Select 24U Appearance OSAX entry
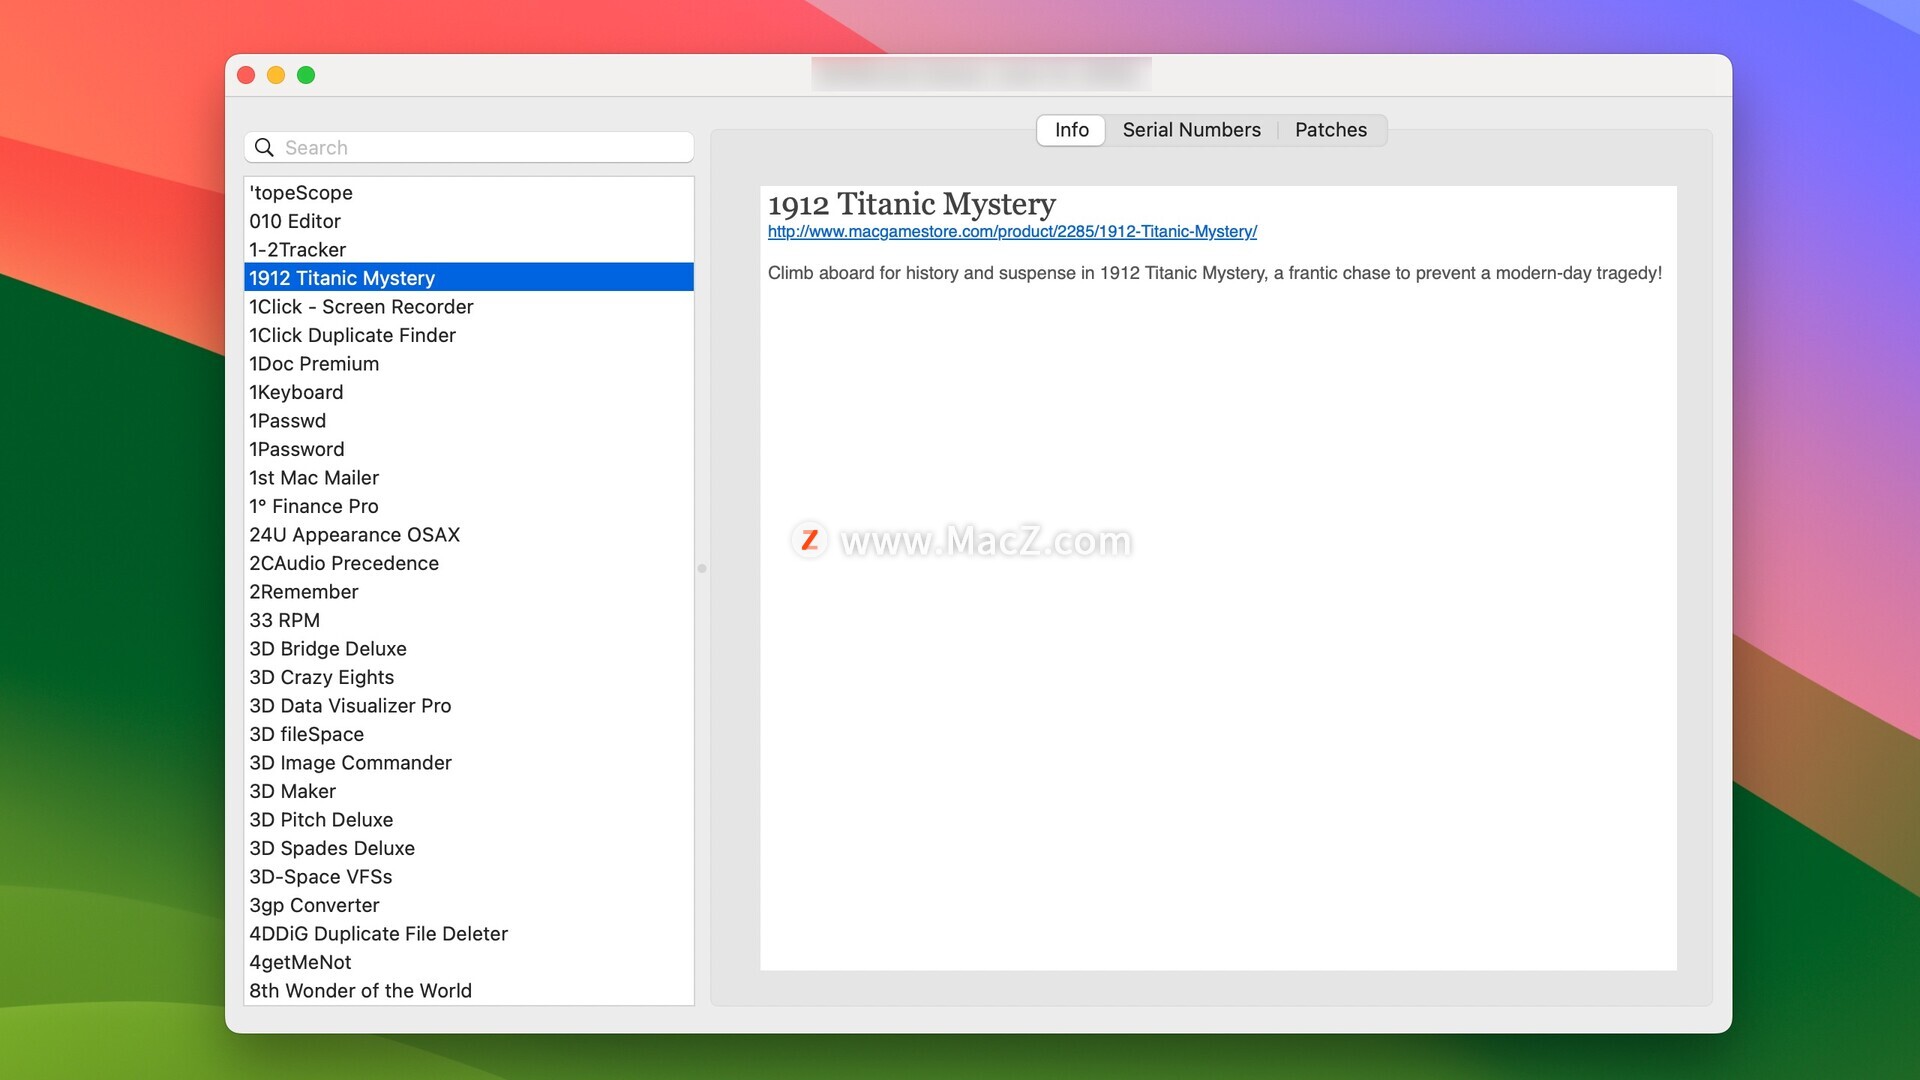The width and height of the screenshot is (1920, 1080). click(x=468, y=535)
